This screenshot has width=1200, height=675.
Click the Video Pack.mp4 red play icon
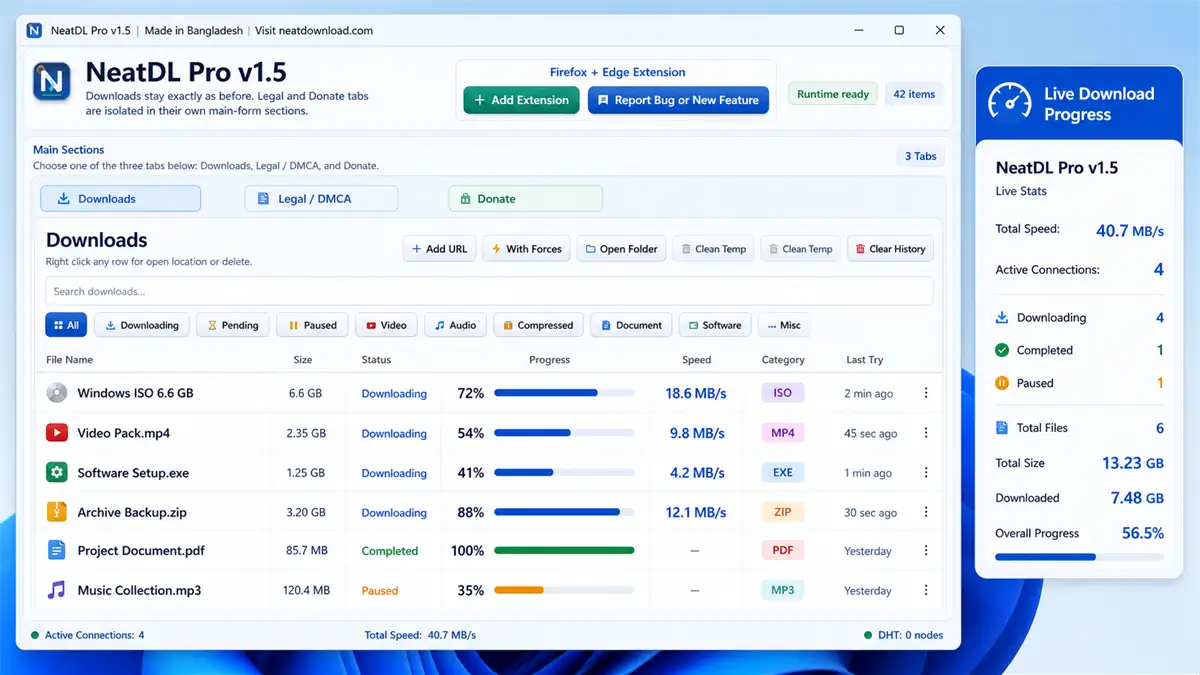57,433
